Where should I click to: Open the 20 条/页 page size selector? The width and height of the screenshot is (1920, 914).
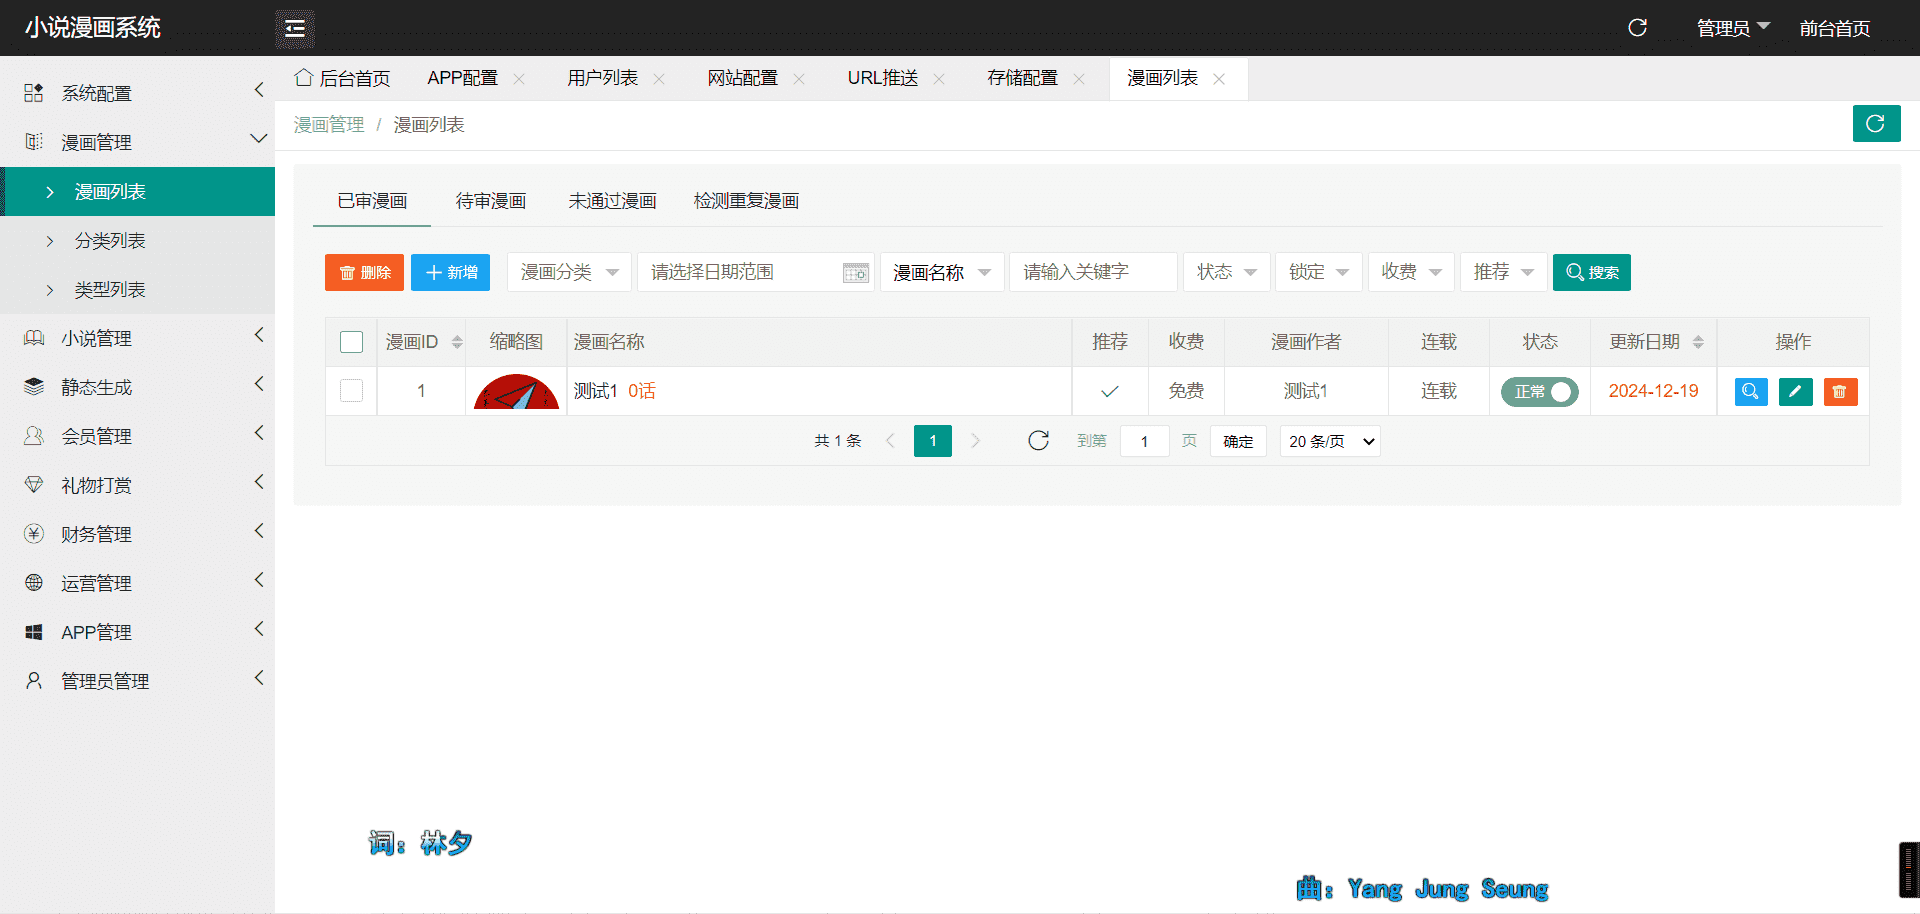tap(1330, 441)
